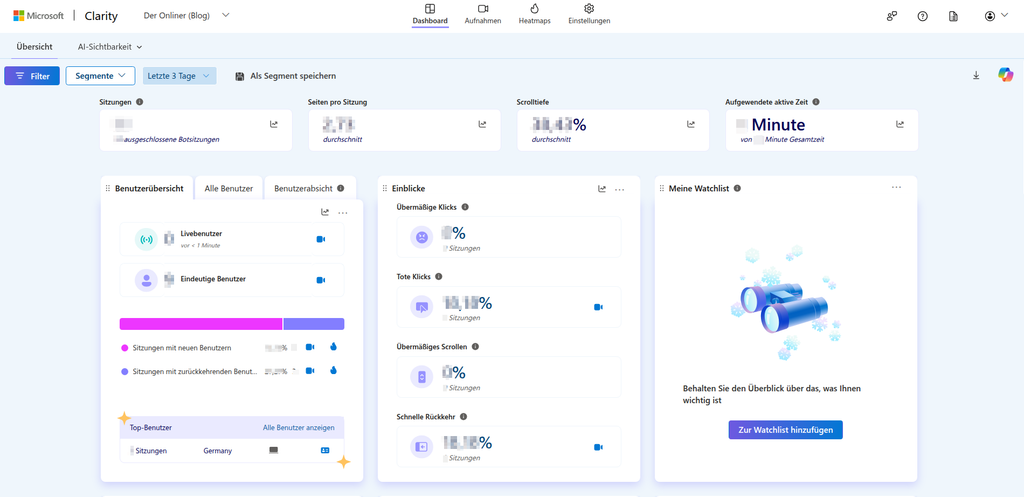The image size is (1024, 497).
Task: Show info for Aufgewendete aktive Zeit
Action: pyautogui.click(x=816, y=102)
